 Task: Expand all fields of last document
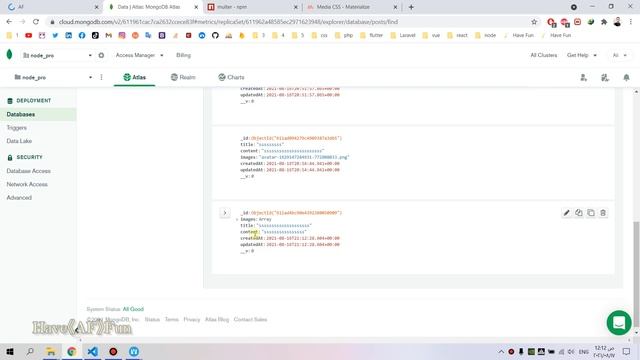[224, 213]
